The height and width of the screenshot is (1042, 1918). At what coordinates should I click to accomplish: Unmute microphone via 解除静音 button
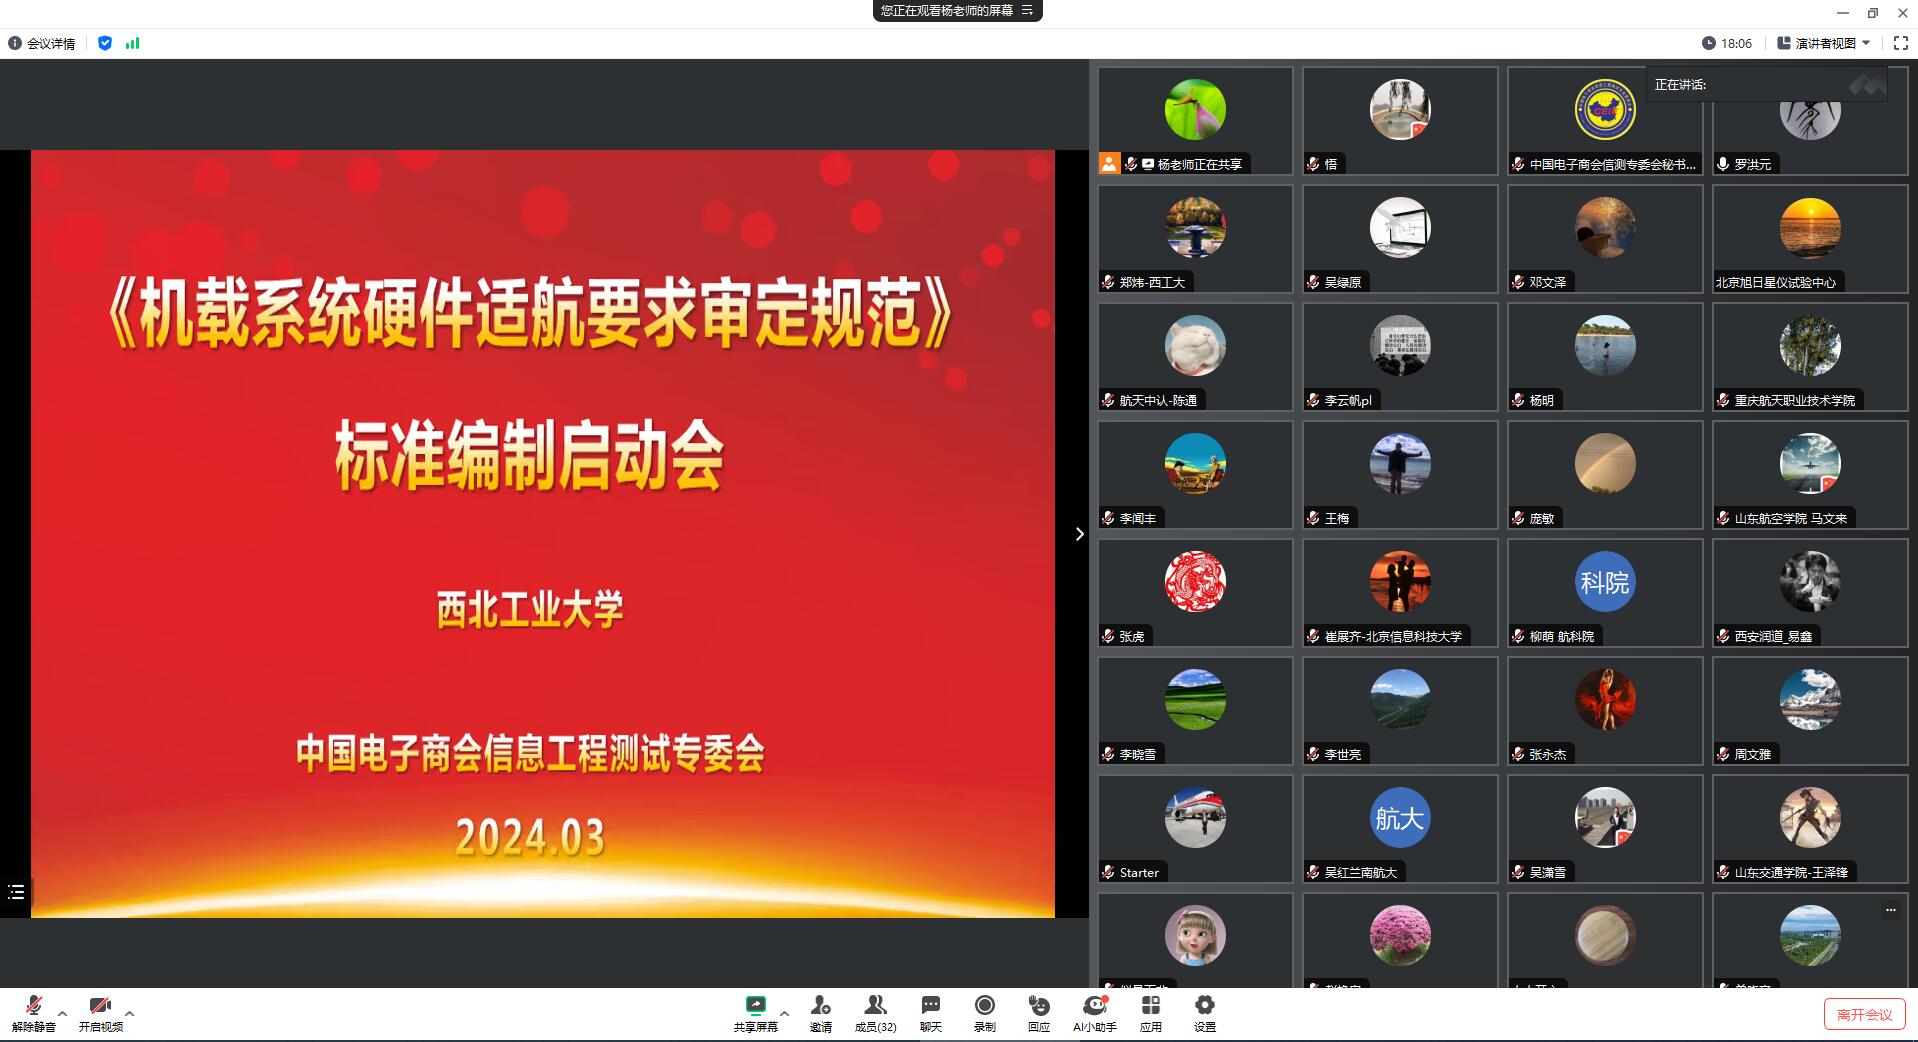pyautogui.click(x=33, y=1013)
